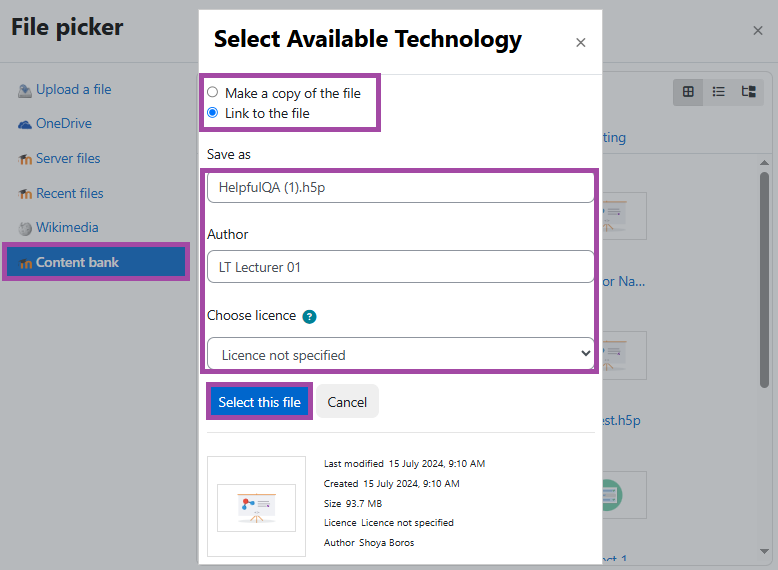Screen dimensions: 778x570
Task: Switch to list details view
Action: (x=718, y=92)
